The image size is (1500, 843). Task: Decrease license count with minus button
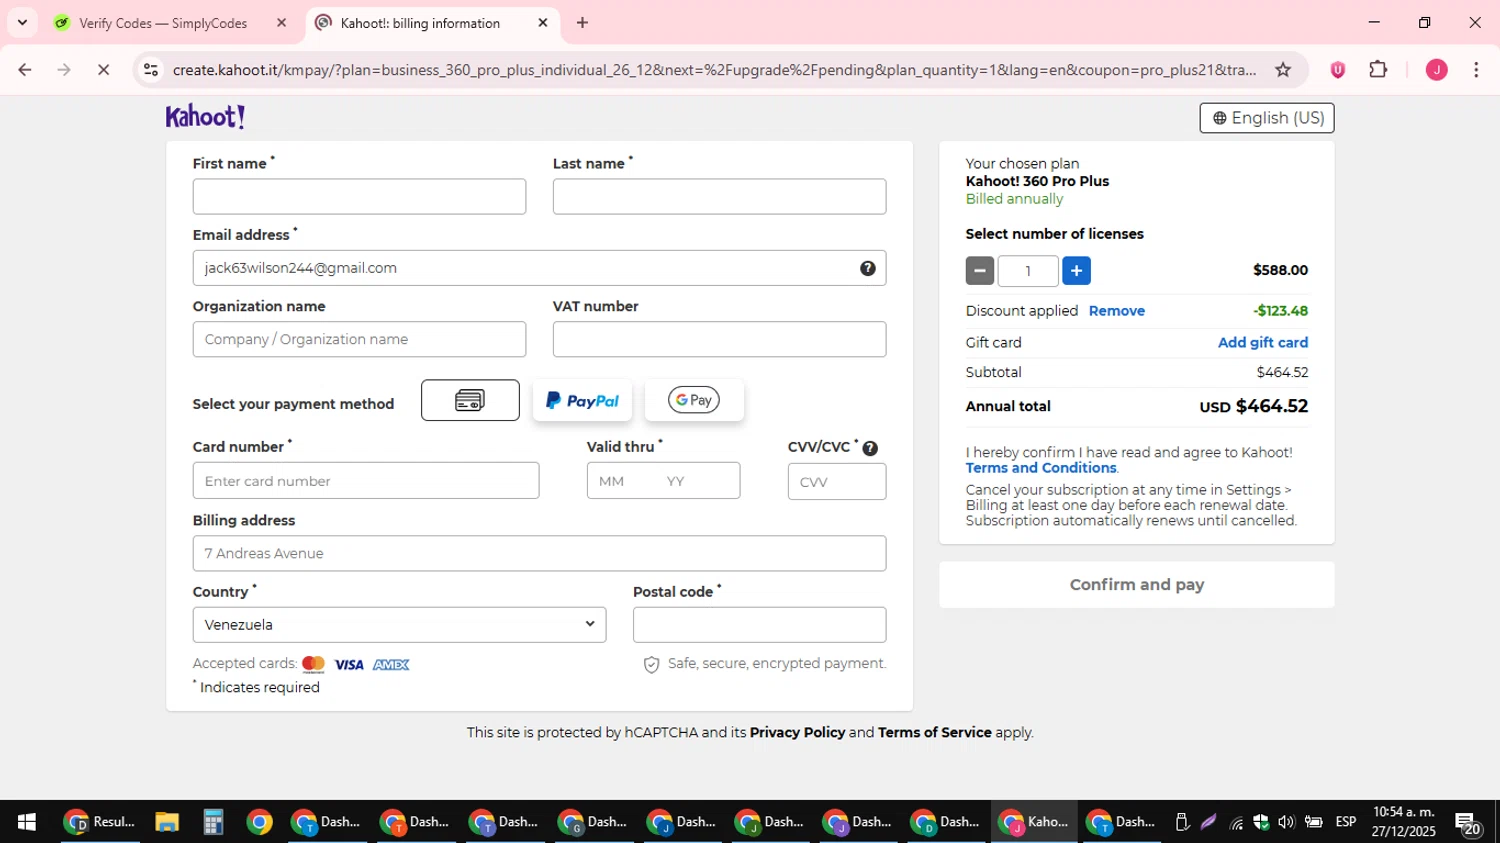click(x=980, y=270)
